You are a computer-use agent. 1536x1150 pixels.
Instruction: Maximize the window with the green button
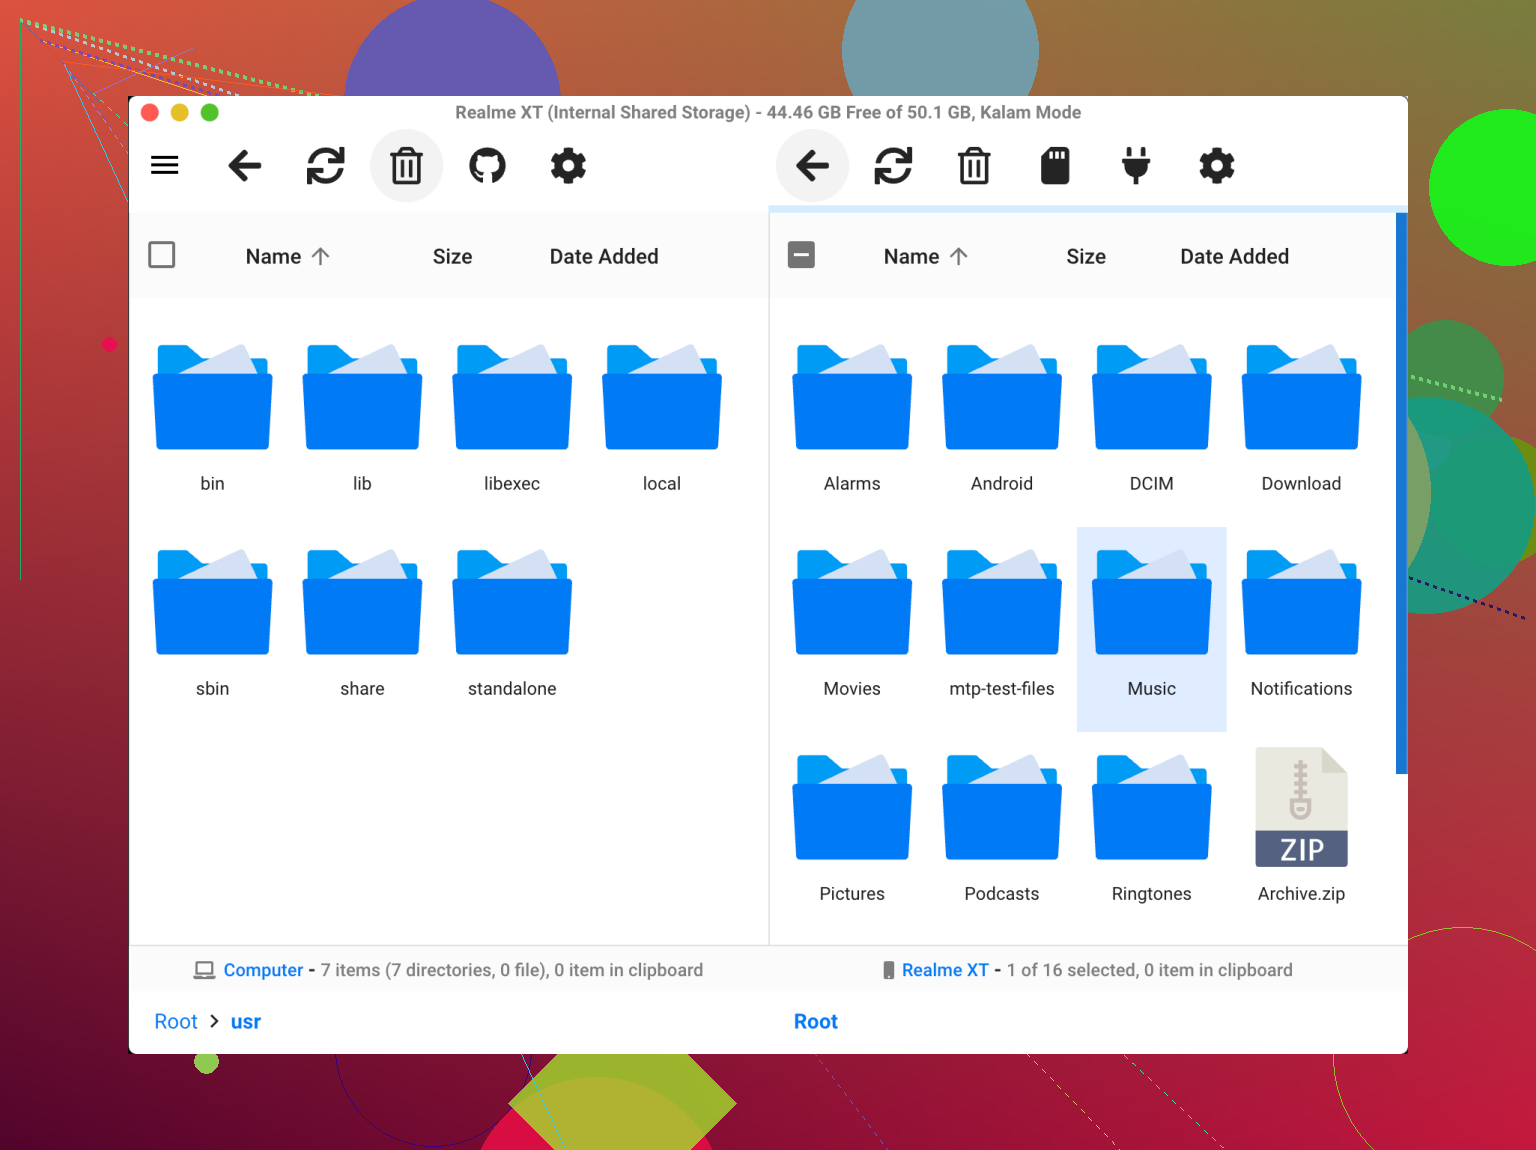[210, 112]
